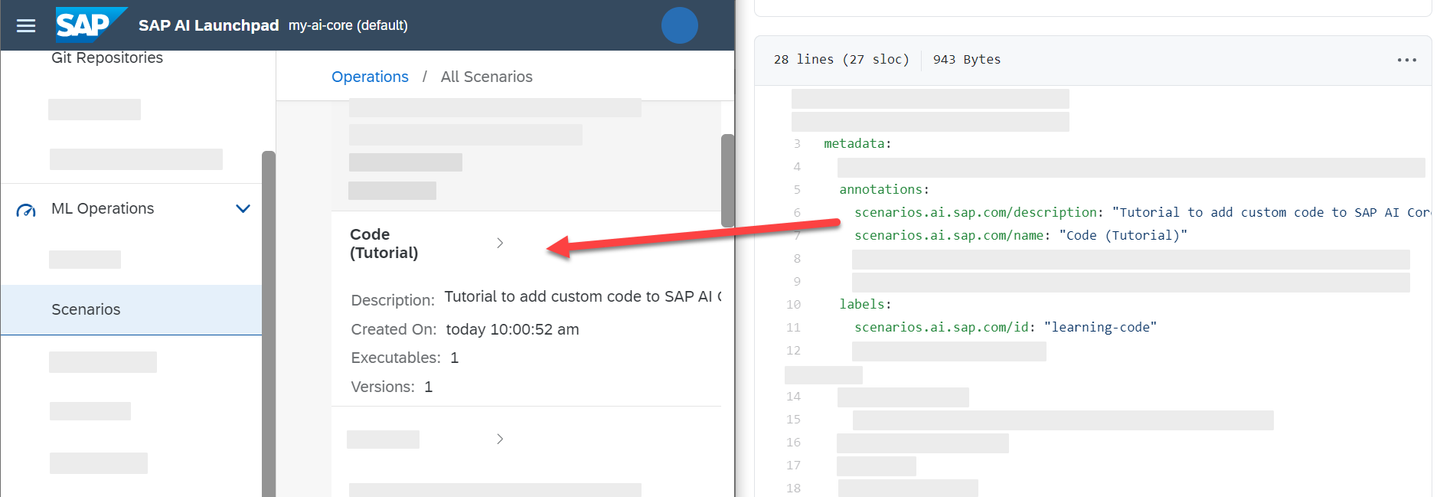The width and height of the screenshot is (1440, 497).
Task: Click the sidebar vertical scrollbar
Action: coord(268,323)
